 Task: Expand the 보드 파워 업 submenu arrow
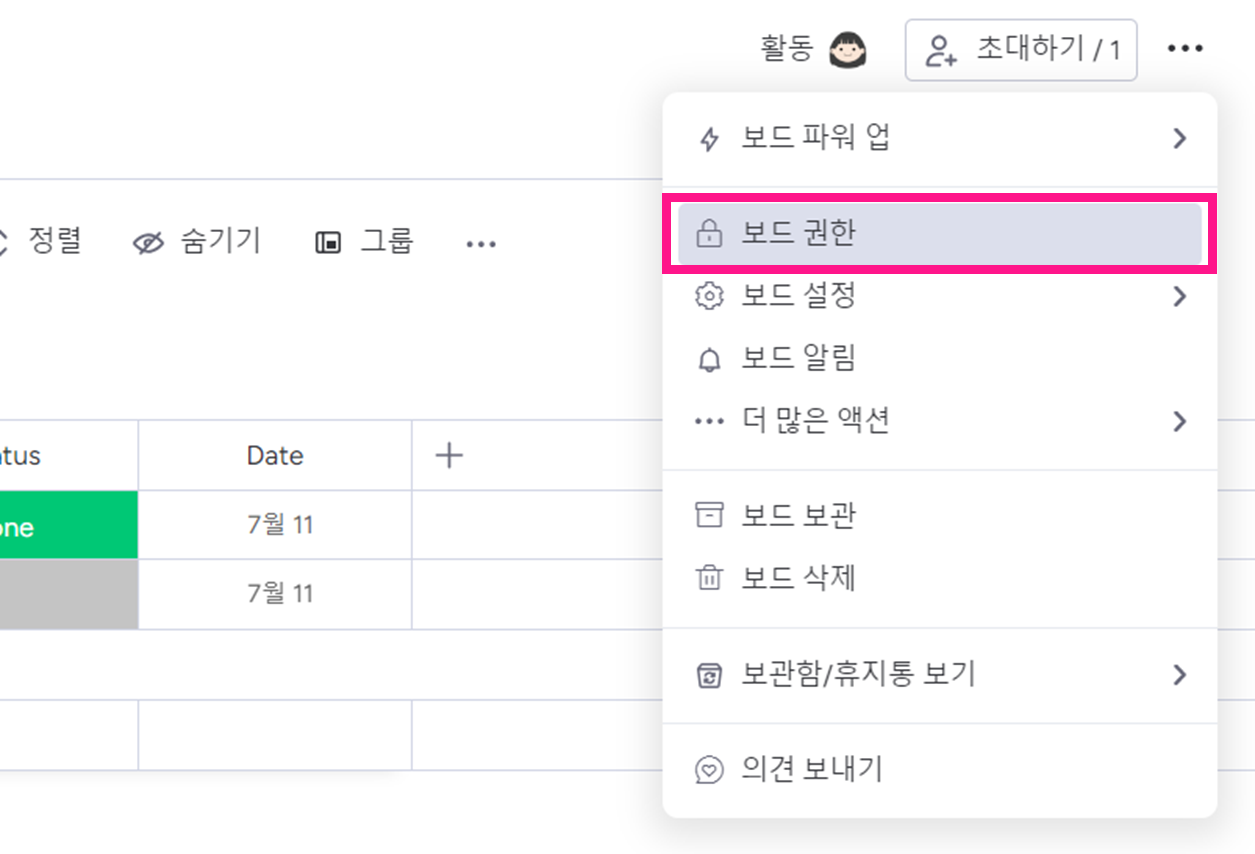[1180, 139]
